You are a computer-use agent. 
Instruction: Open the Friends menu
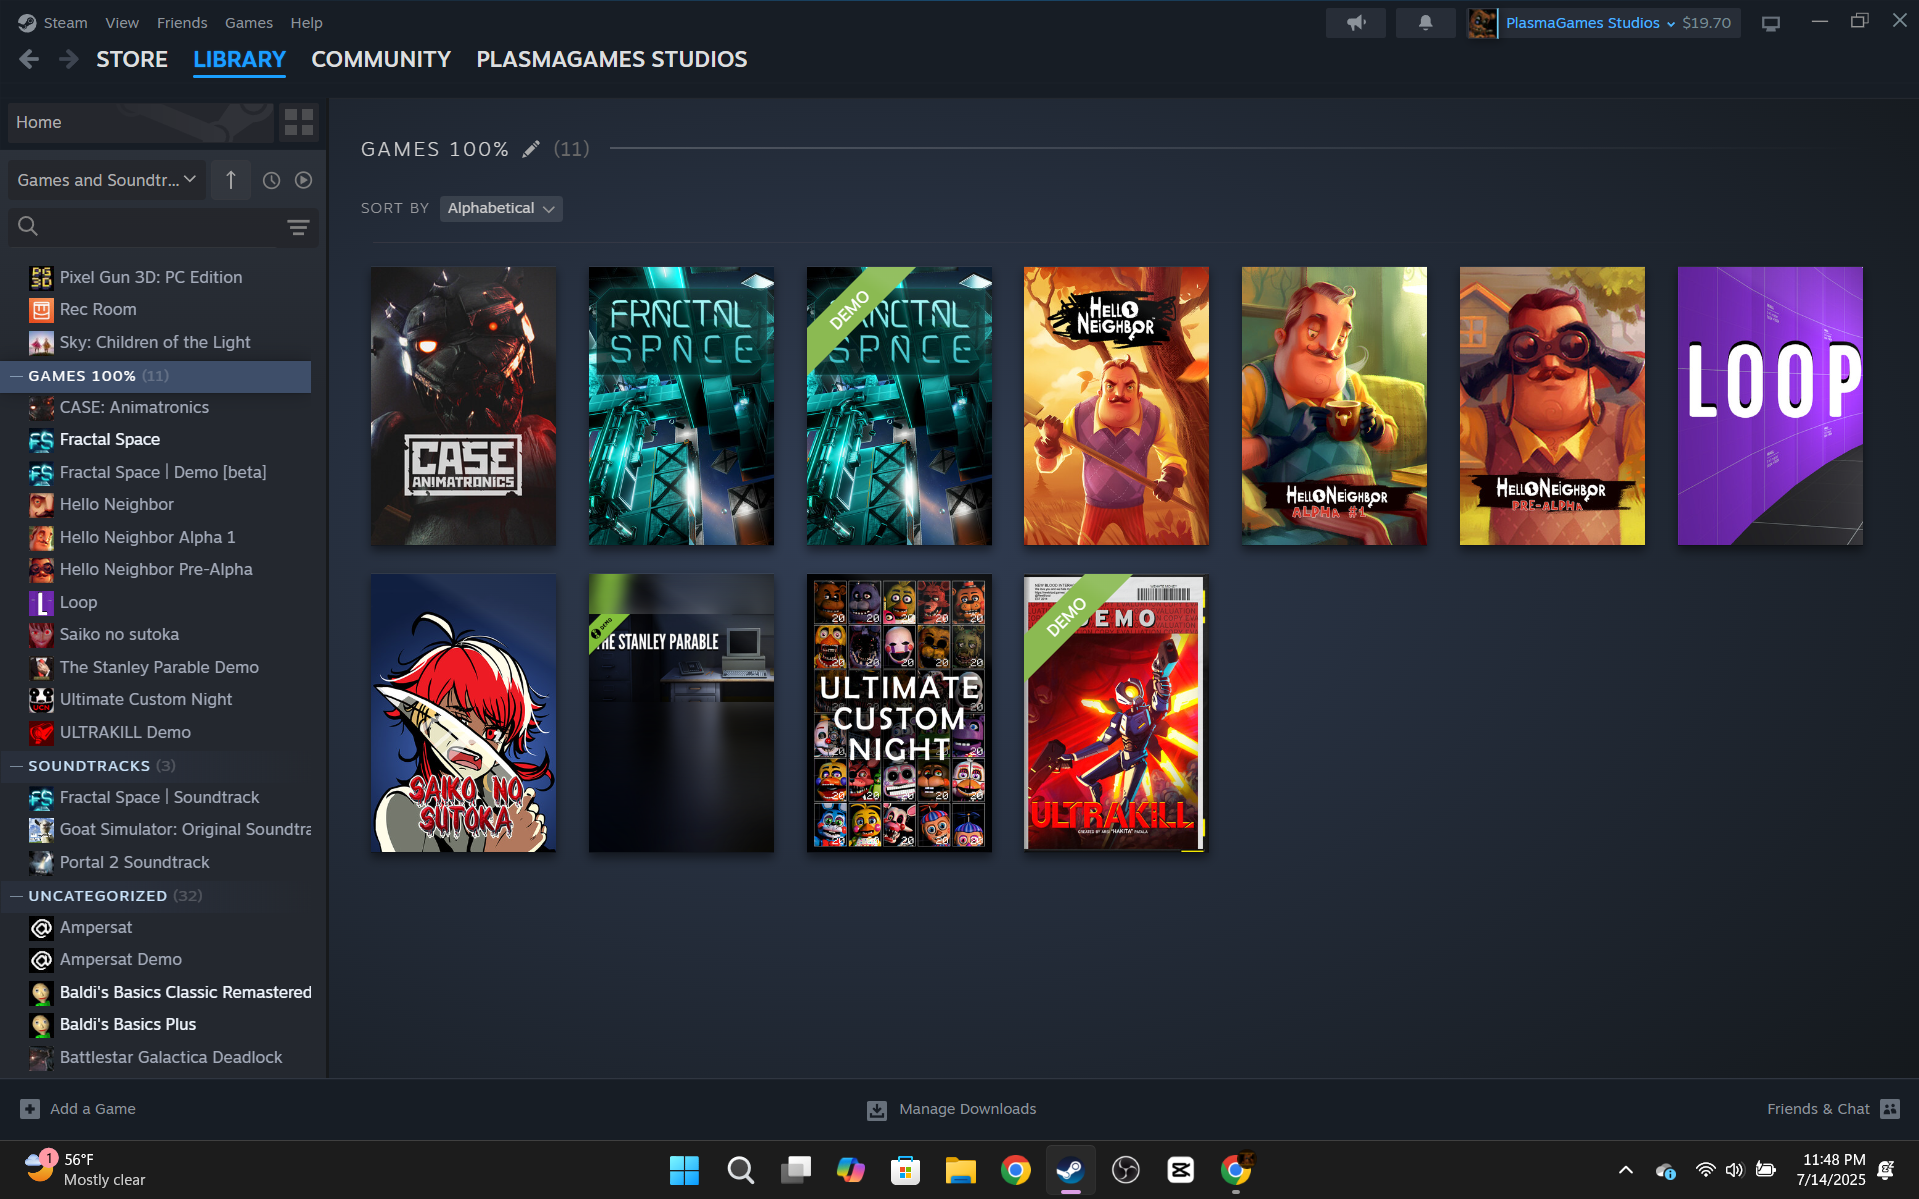pyautogui.click(x=182, y=23)
